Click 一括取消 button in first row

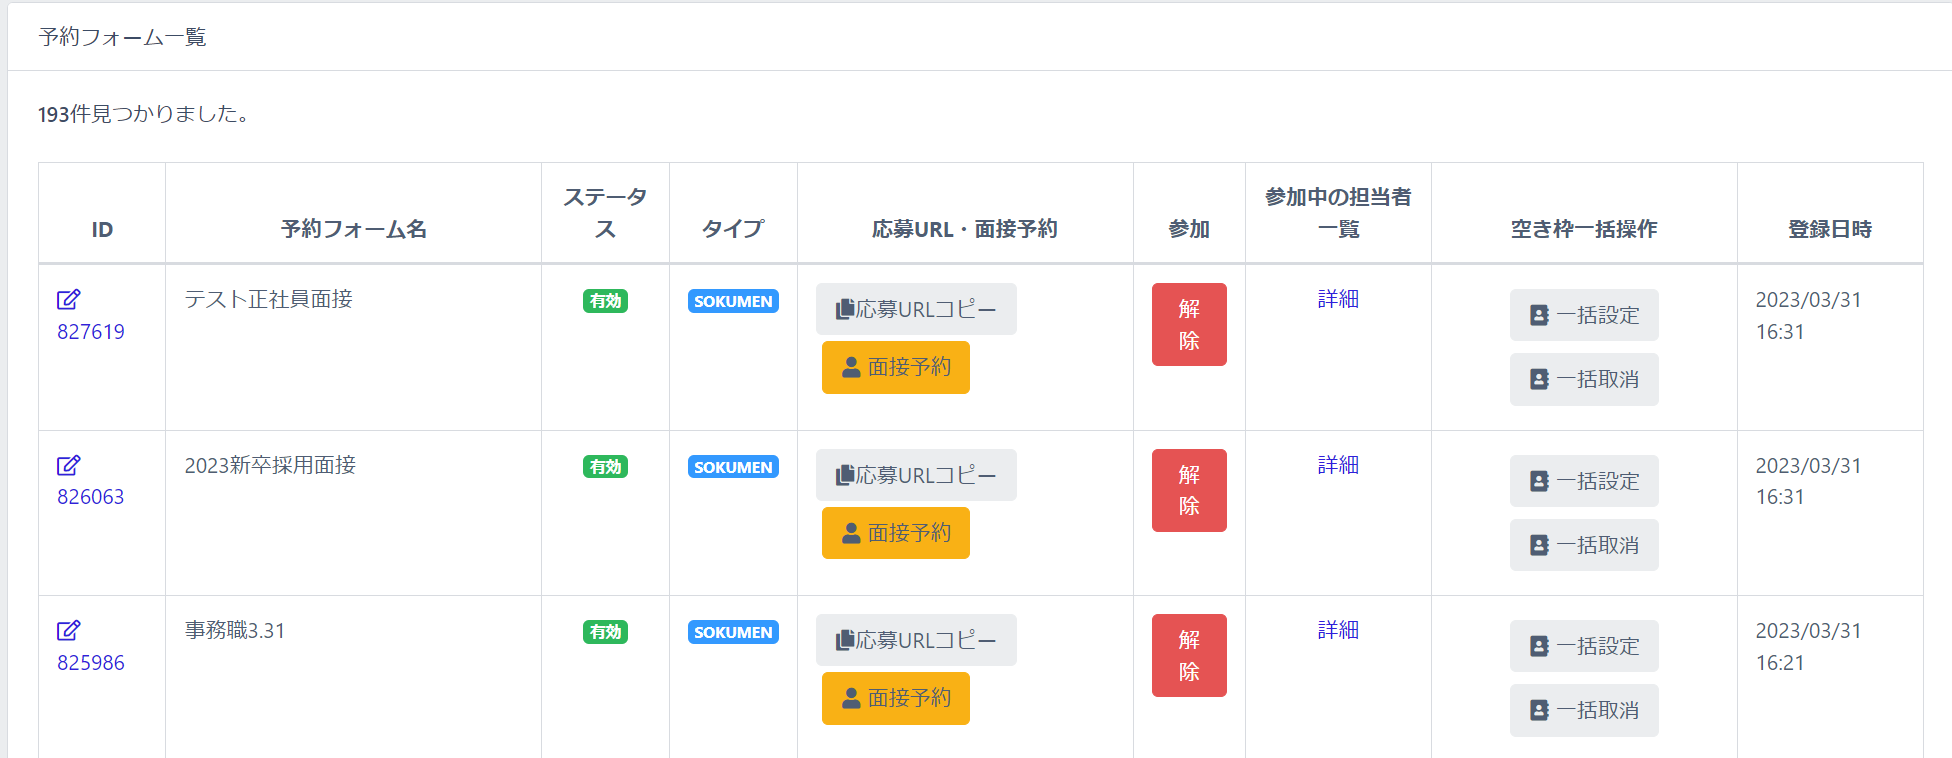1584,379
